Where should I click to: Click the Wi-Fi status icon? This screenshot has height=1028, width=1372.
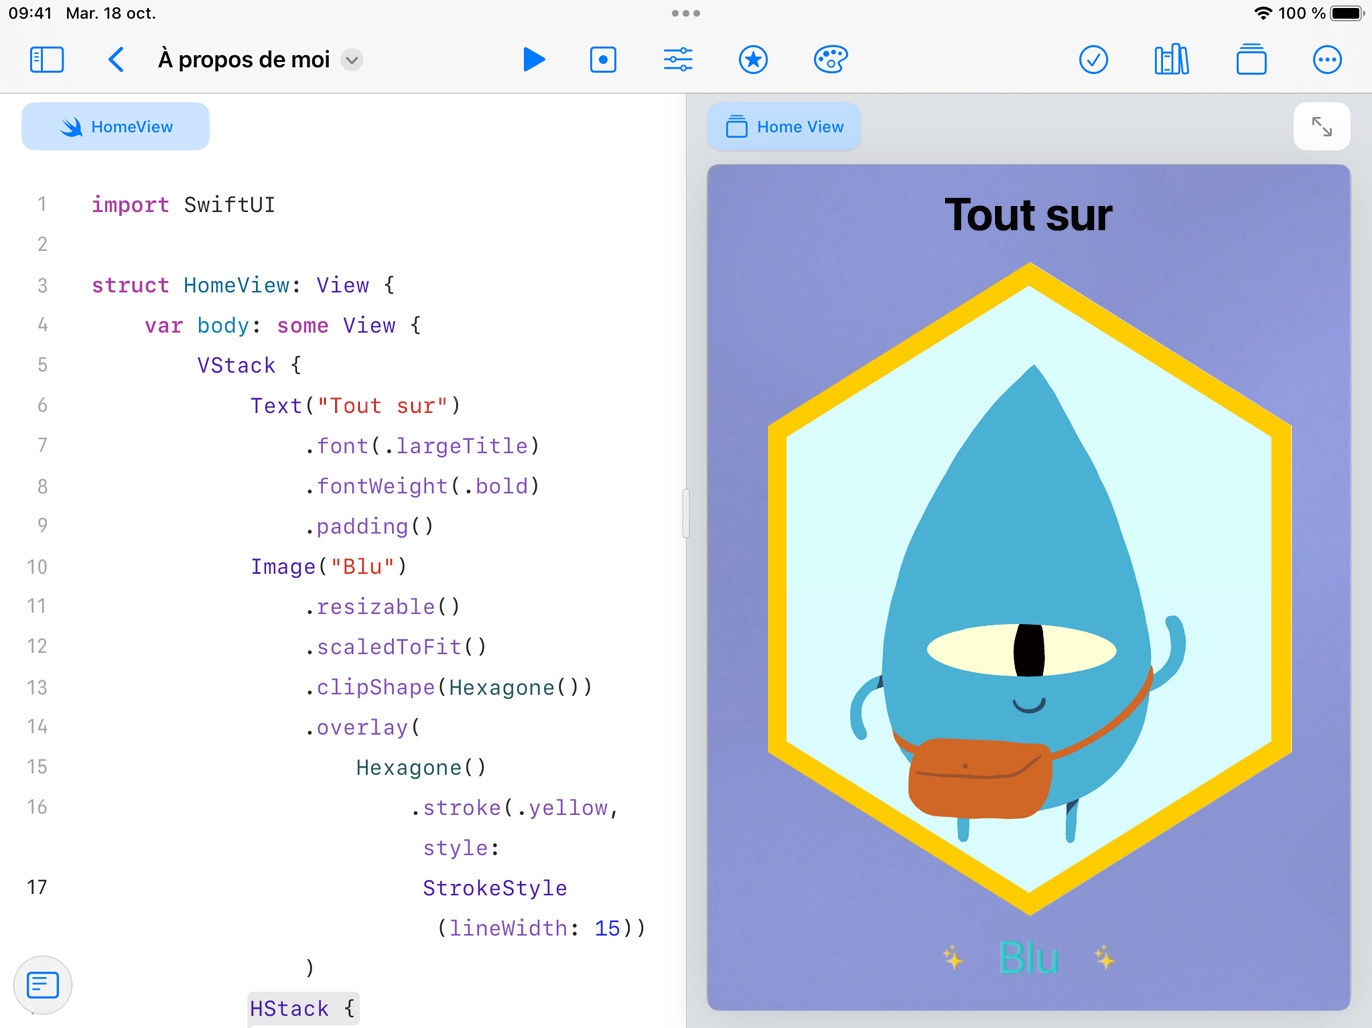pyautogui.click(x=1263, y=13)
